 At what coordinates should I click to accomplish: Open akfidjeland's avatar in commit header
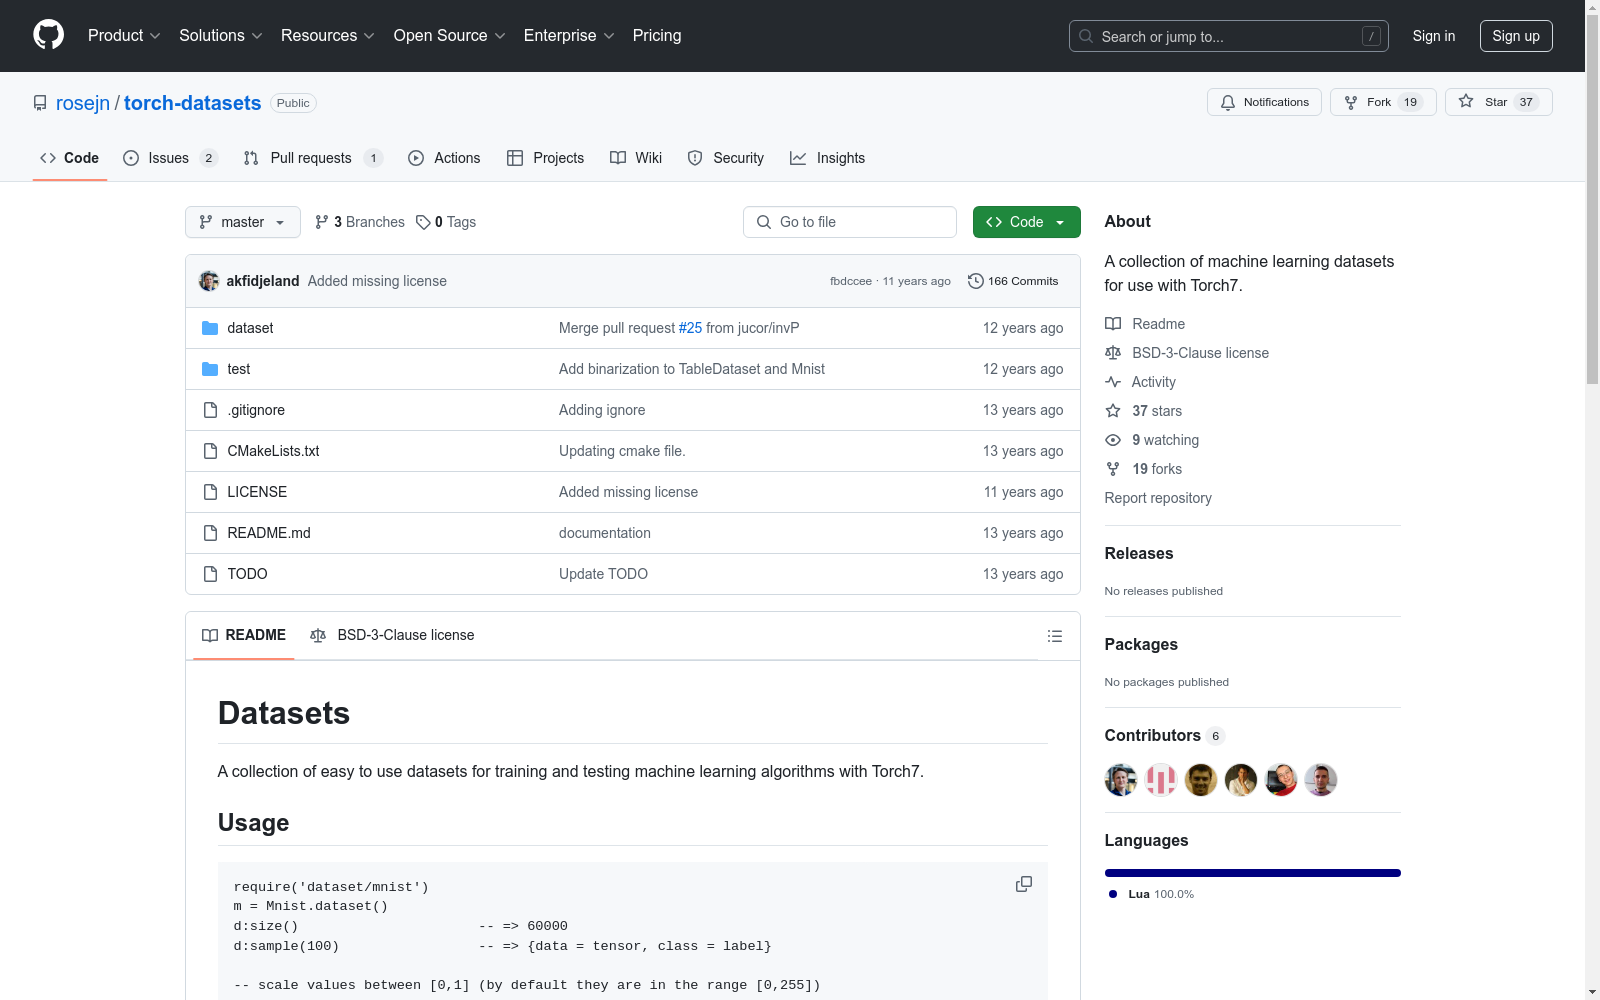click(x=209, y=281)
